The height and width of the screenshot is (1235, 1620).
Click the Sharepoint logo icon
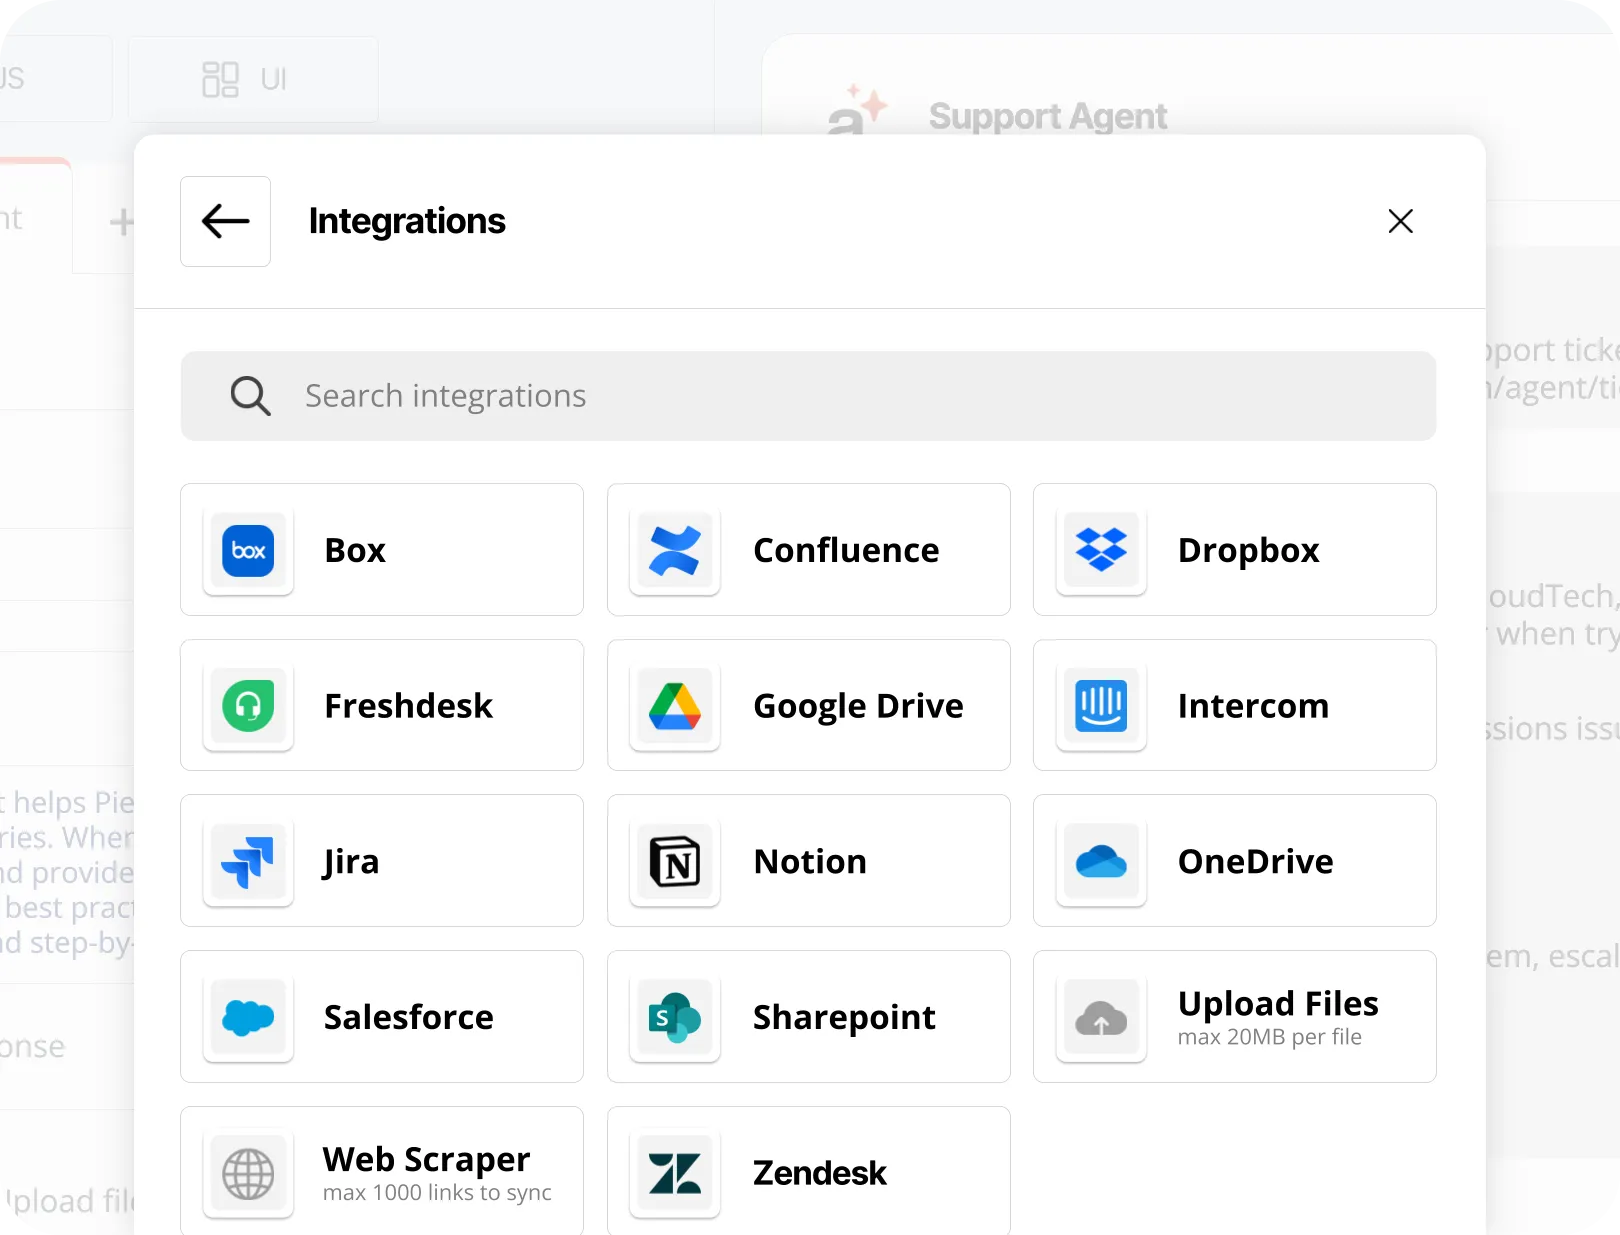[x=675, y=1017]
